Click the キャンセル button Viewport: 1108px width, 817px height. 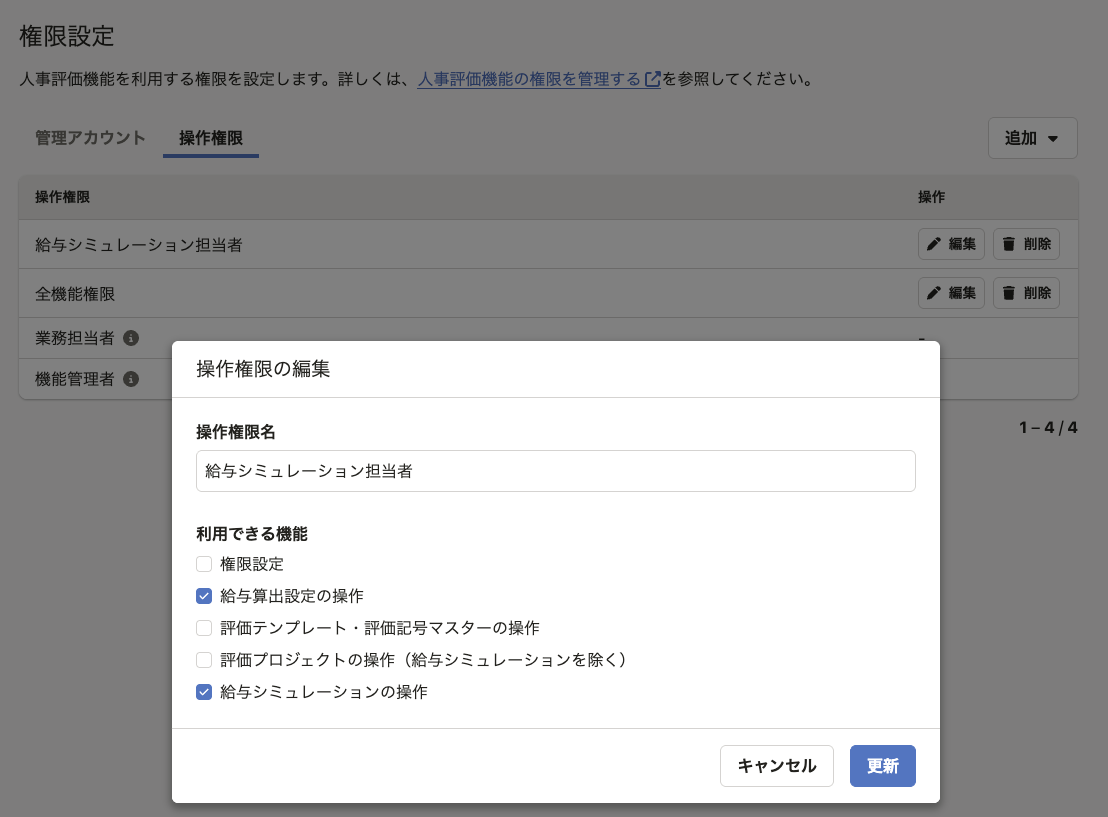pyautogui.click(x=776, y=766)
